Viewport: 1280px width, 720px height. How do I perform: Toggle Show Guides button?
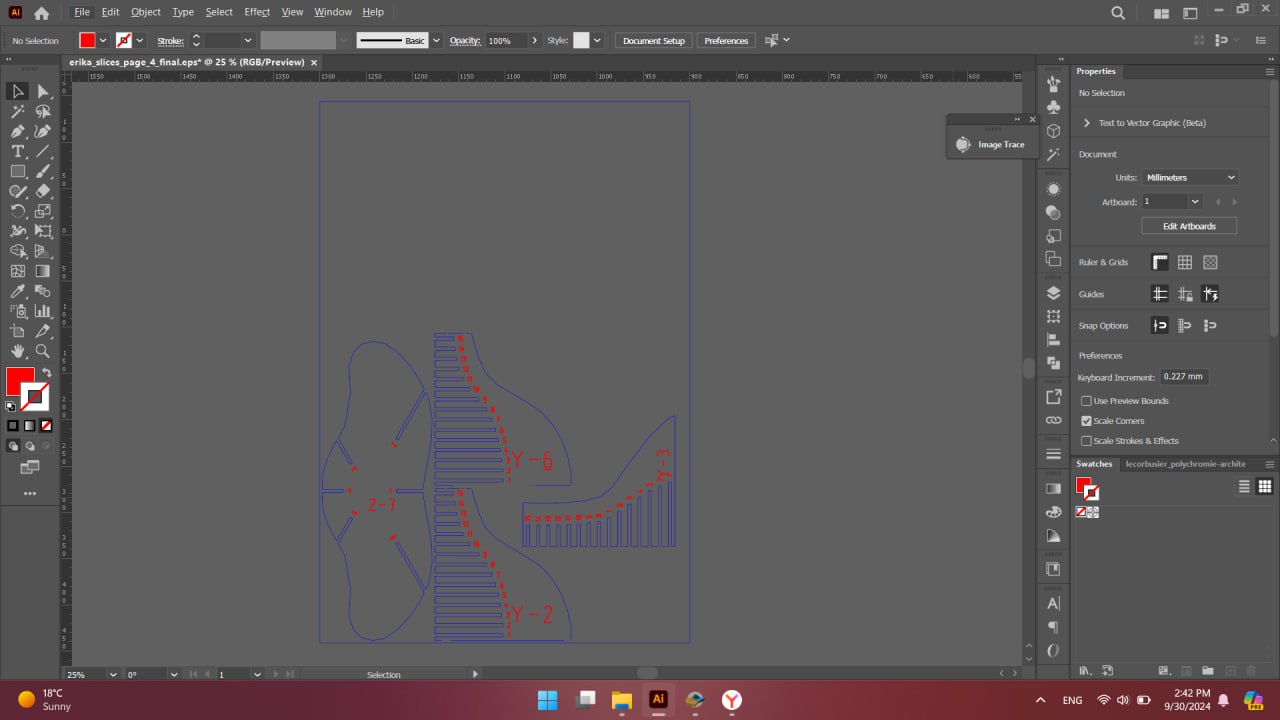[x=1160, y=294]
